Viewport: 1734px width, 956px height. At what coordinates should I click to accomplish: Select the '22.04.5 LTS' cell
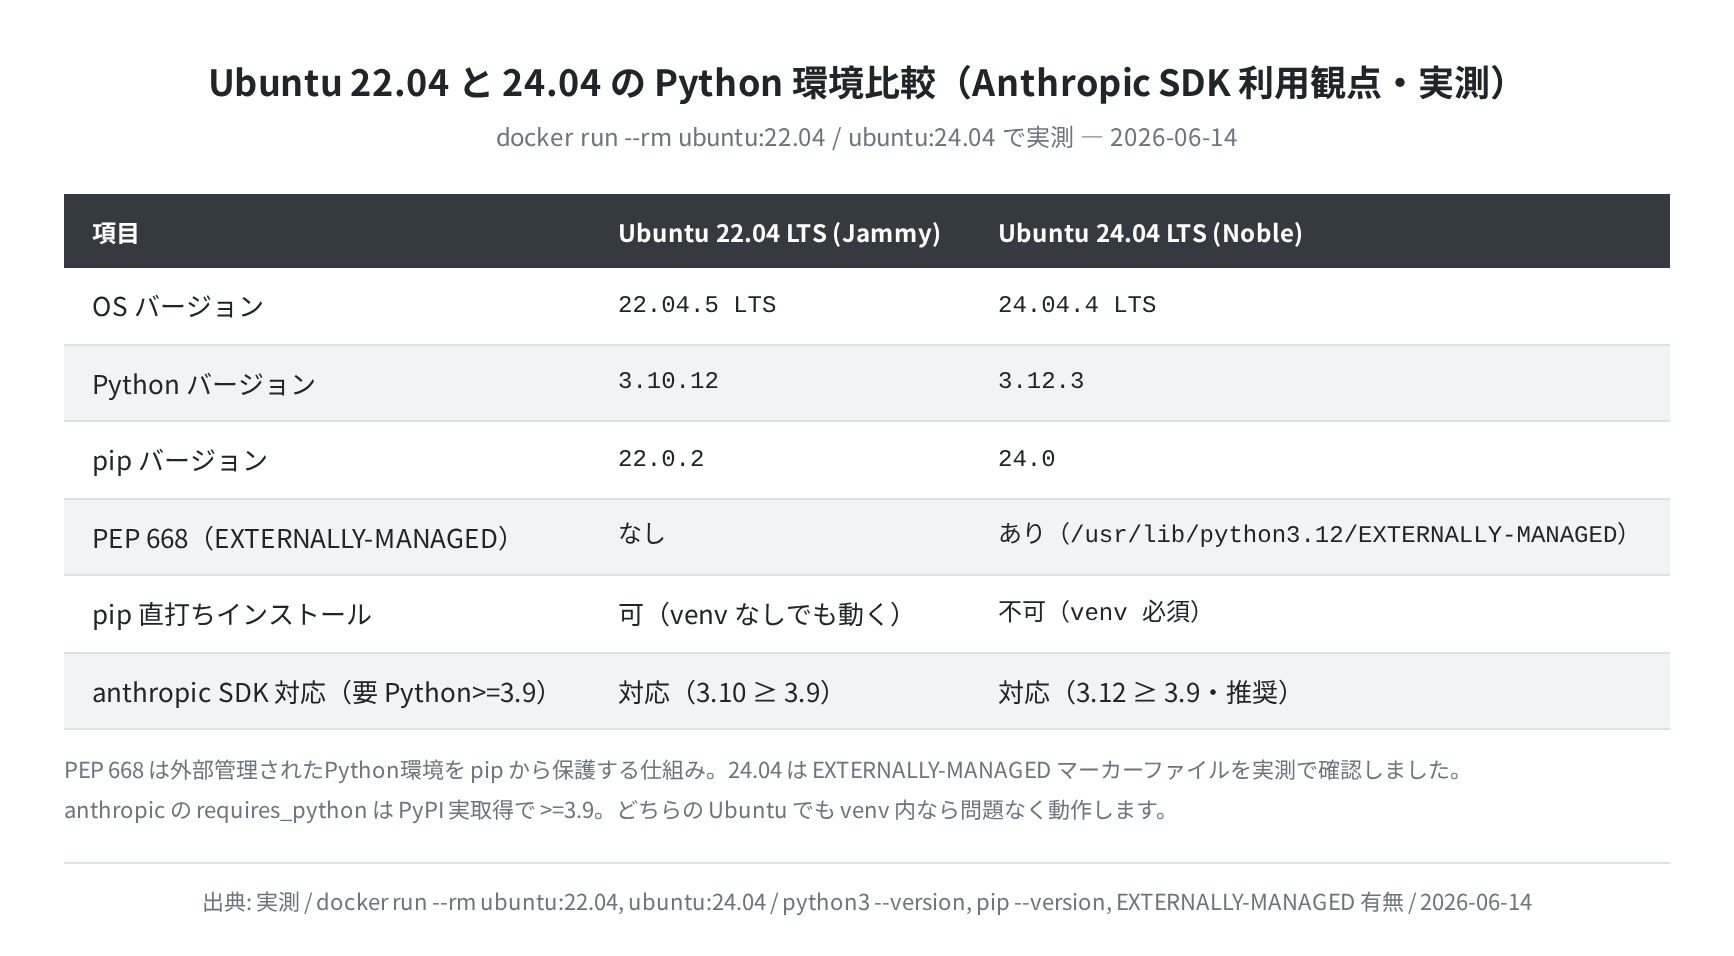697,305
